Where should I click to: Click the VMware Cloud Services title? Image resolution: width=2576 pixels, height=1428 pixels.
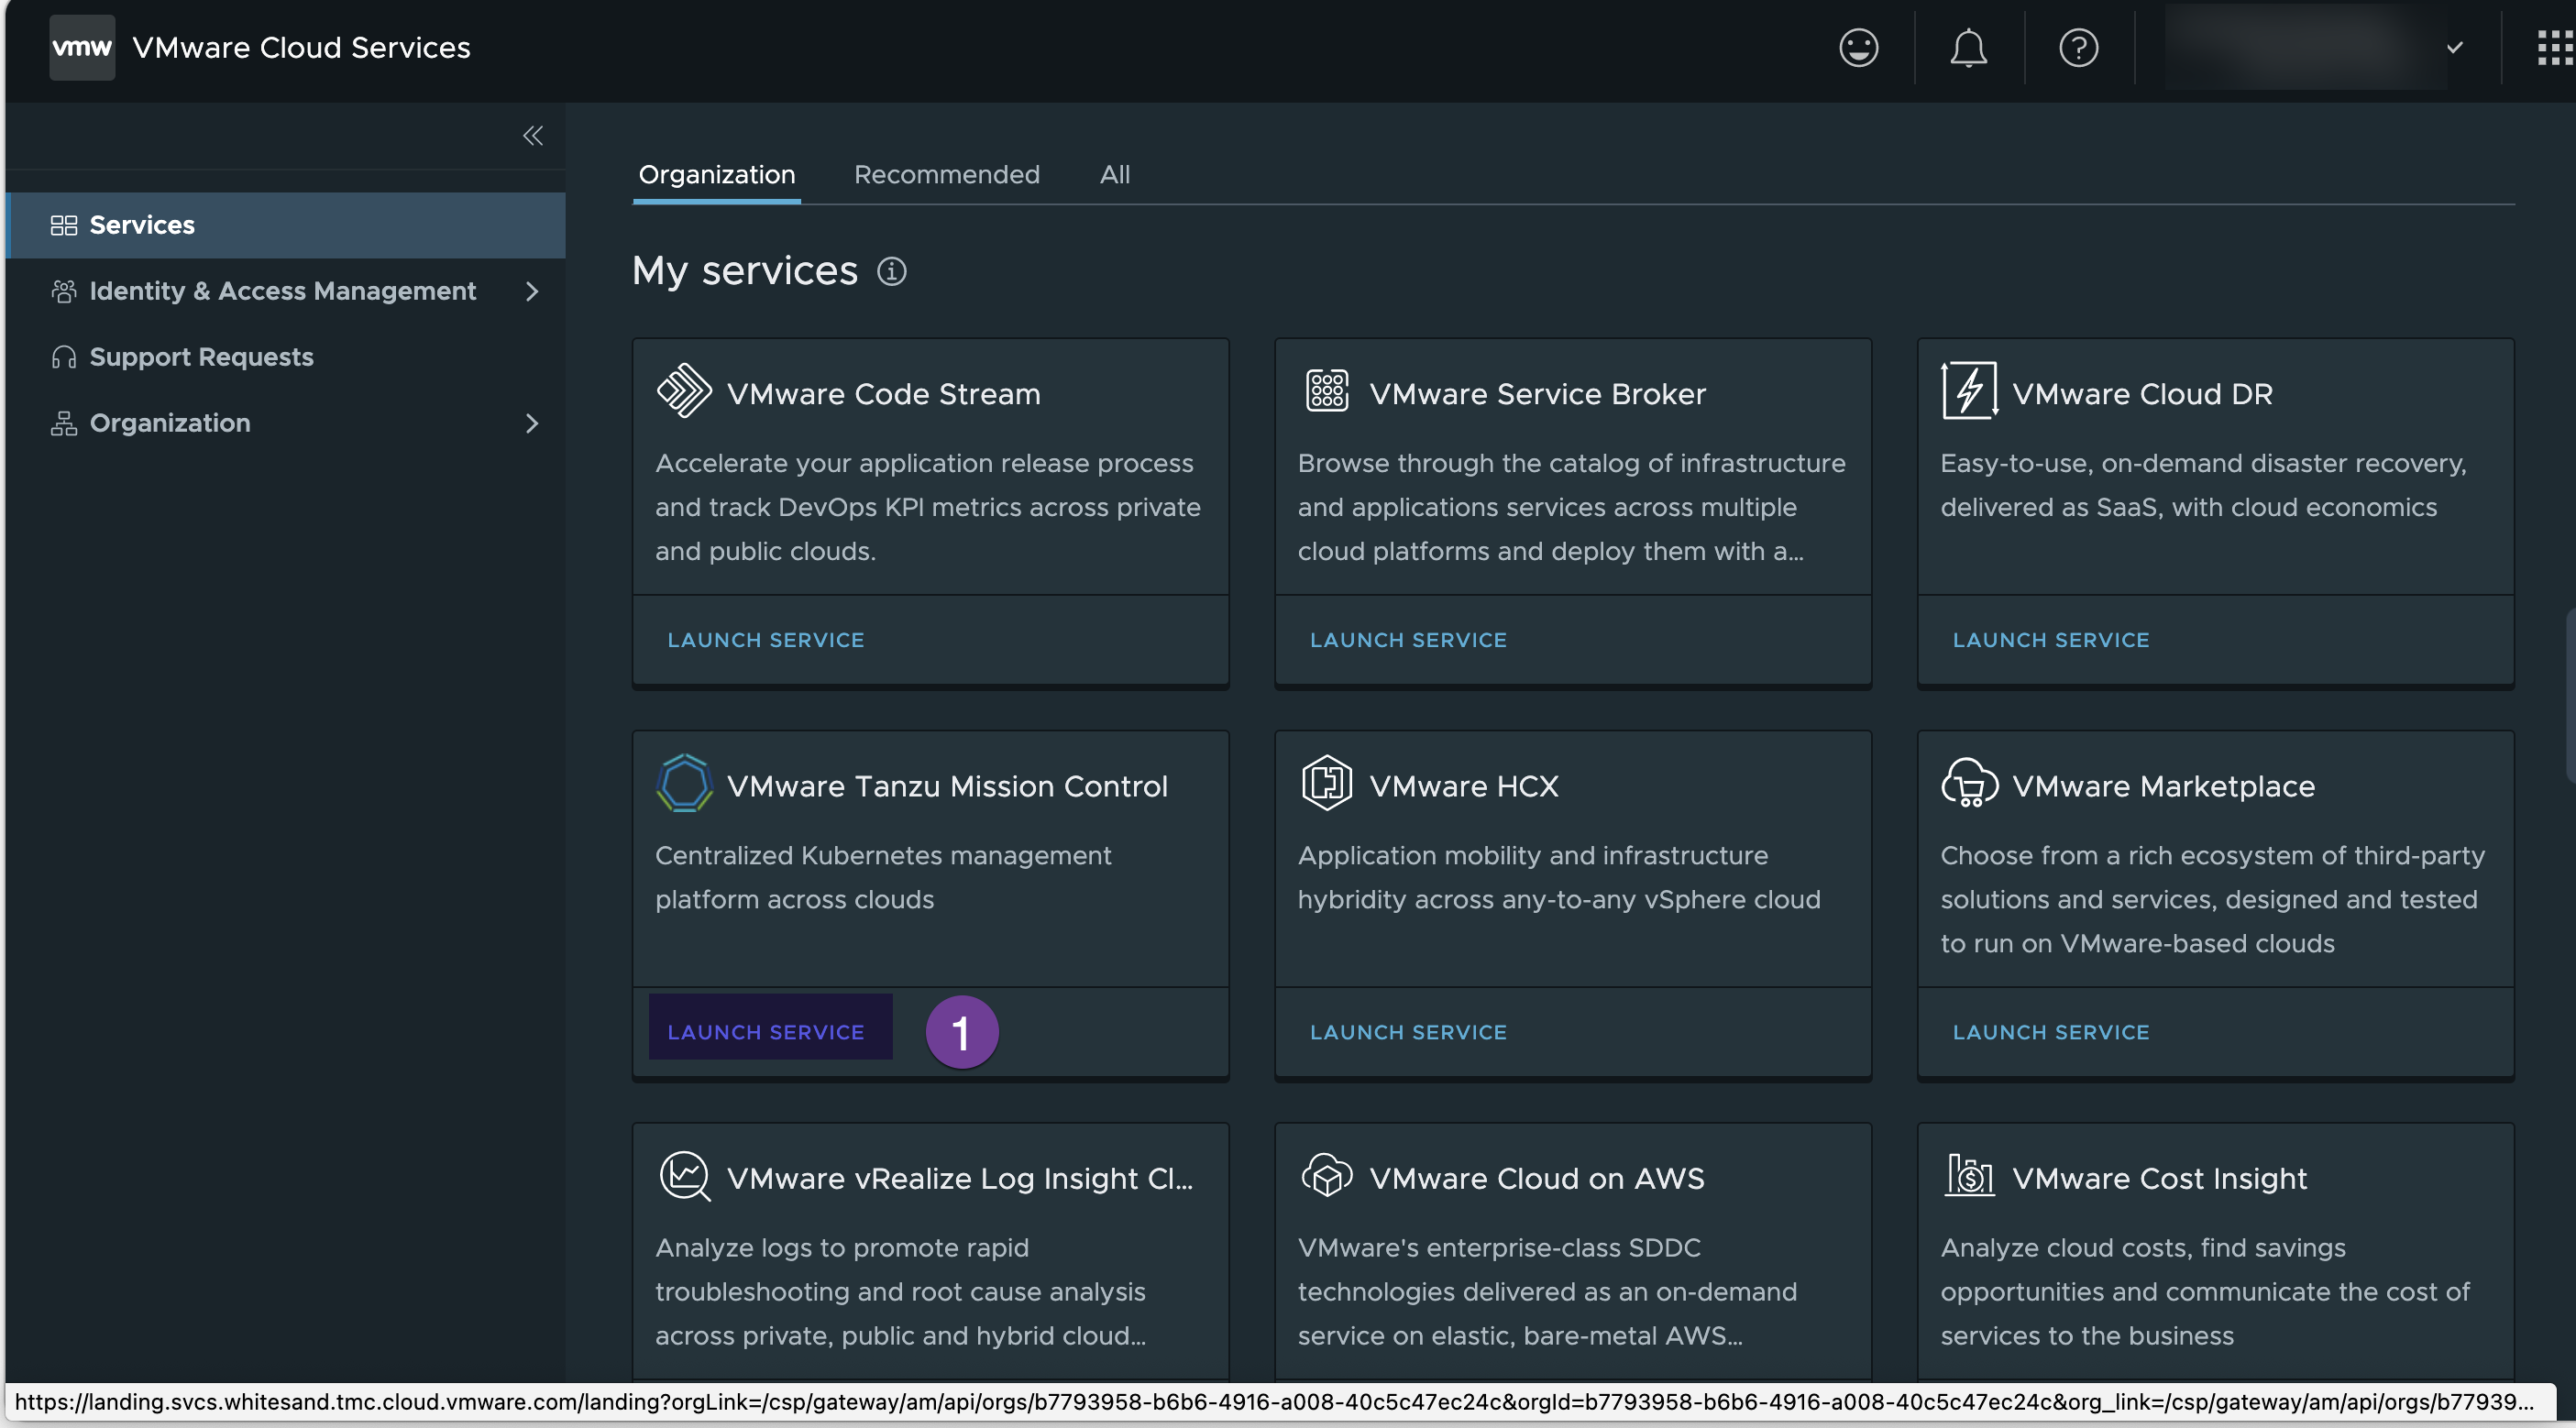(301, 47)
